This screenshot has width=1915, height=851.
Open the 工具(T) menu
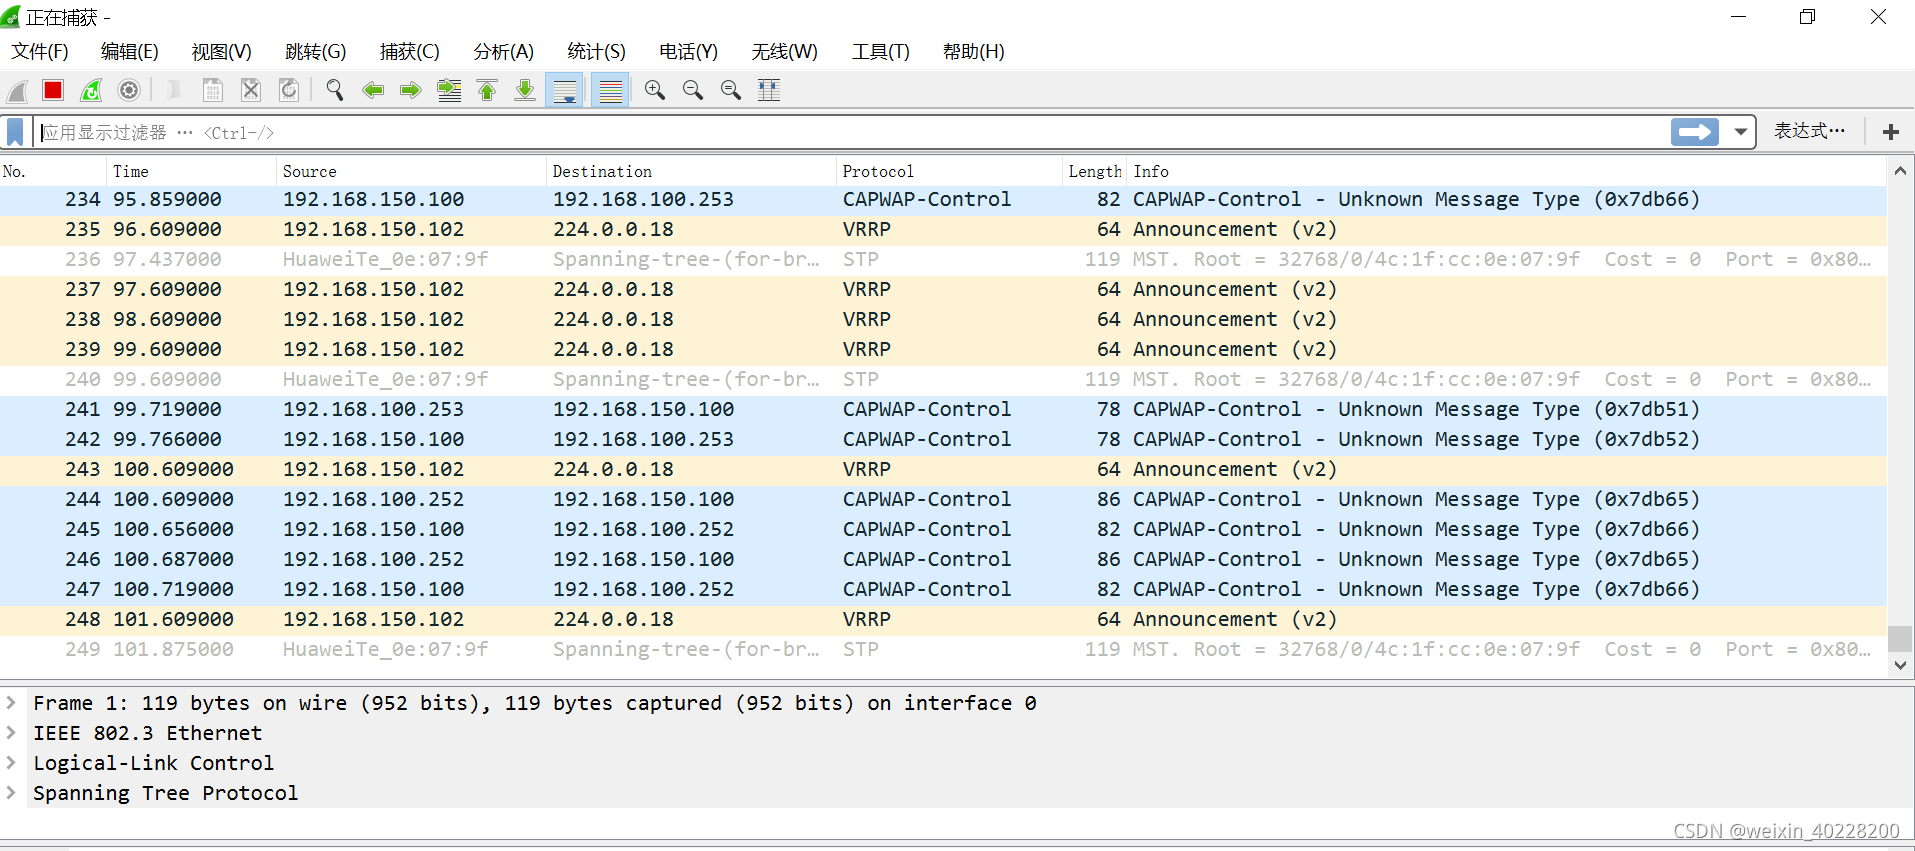[881, 52]
